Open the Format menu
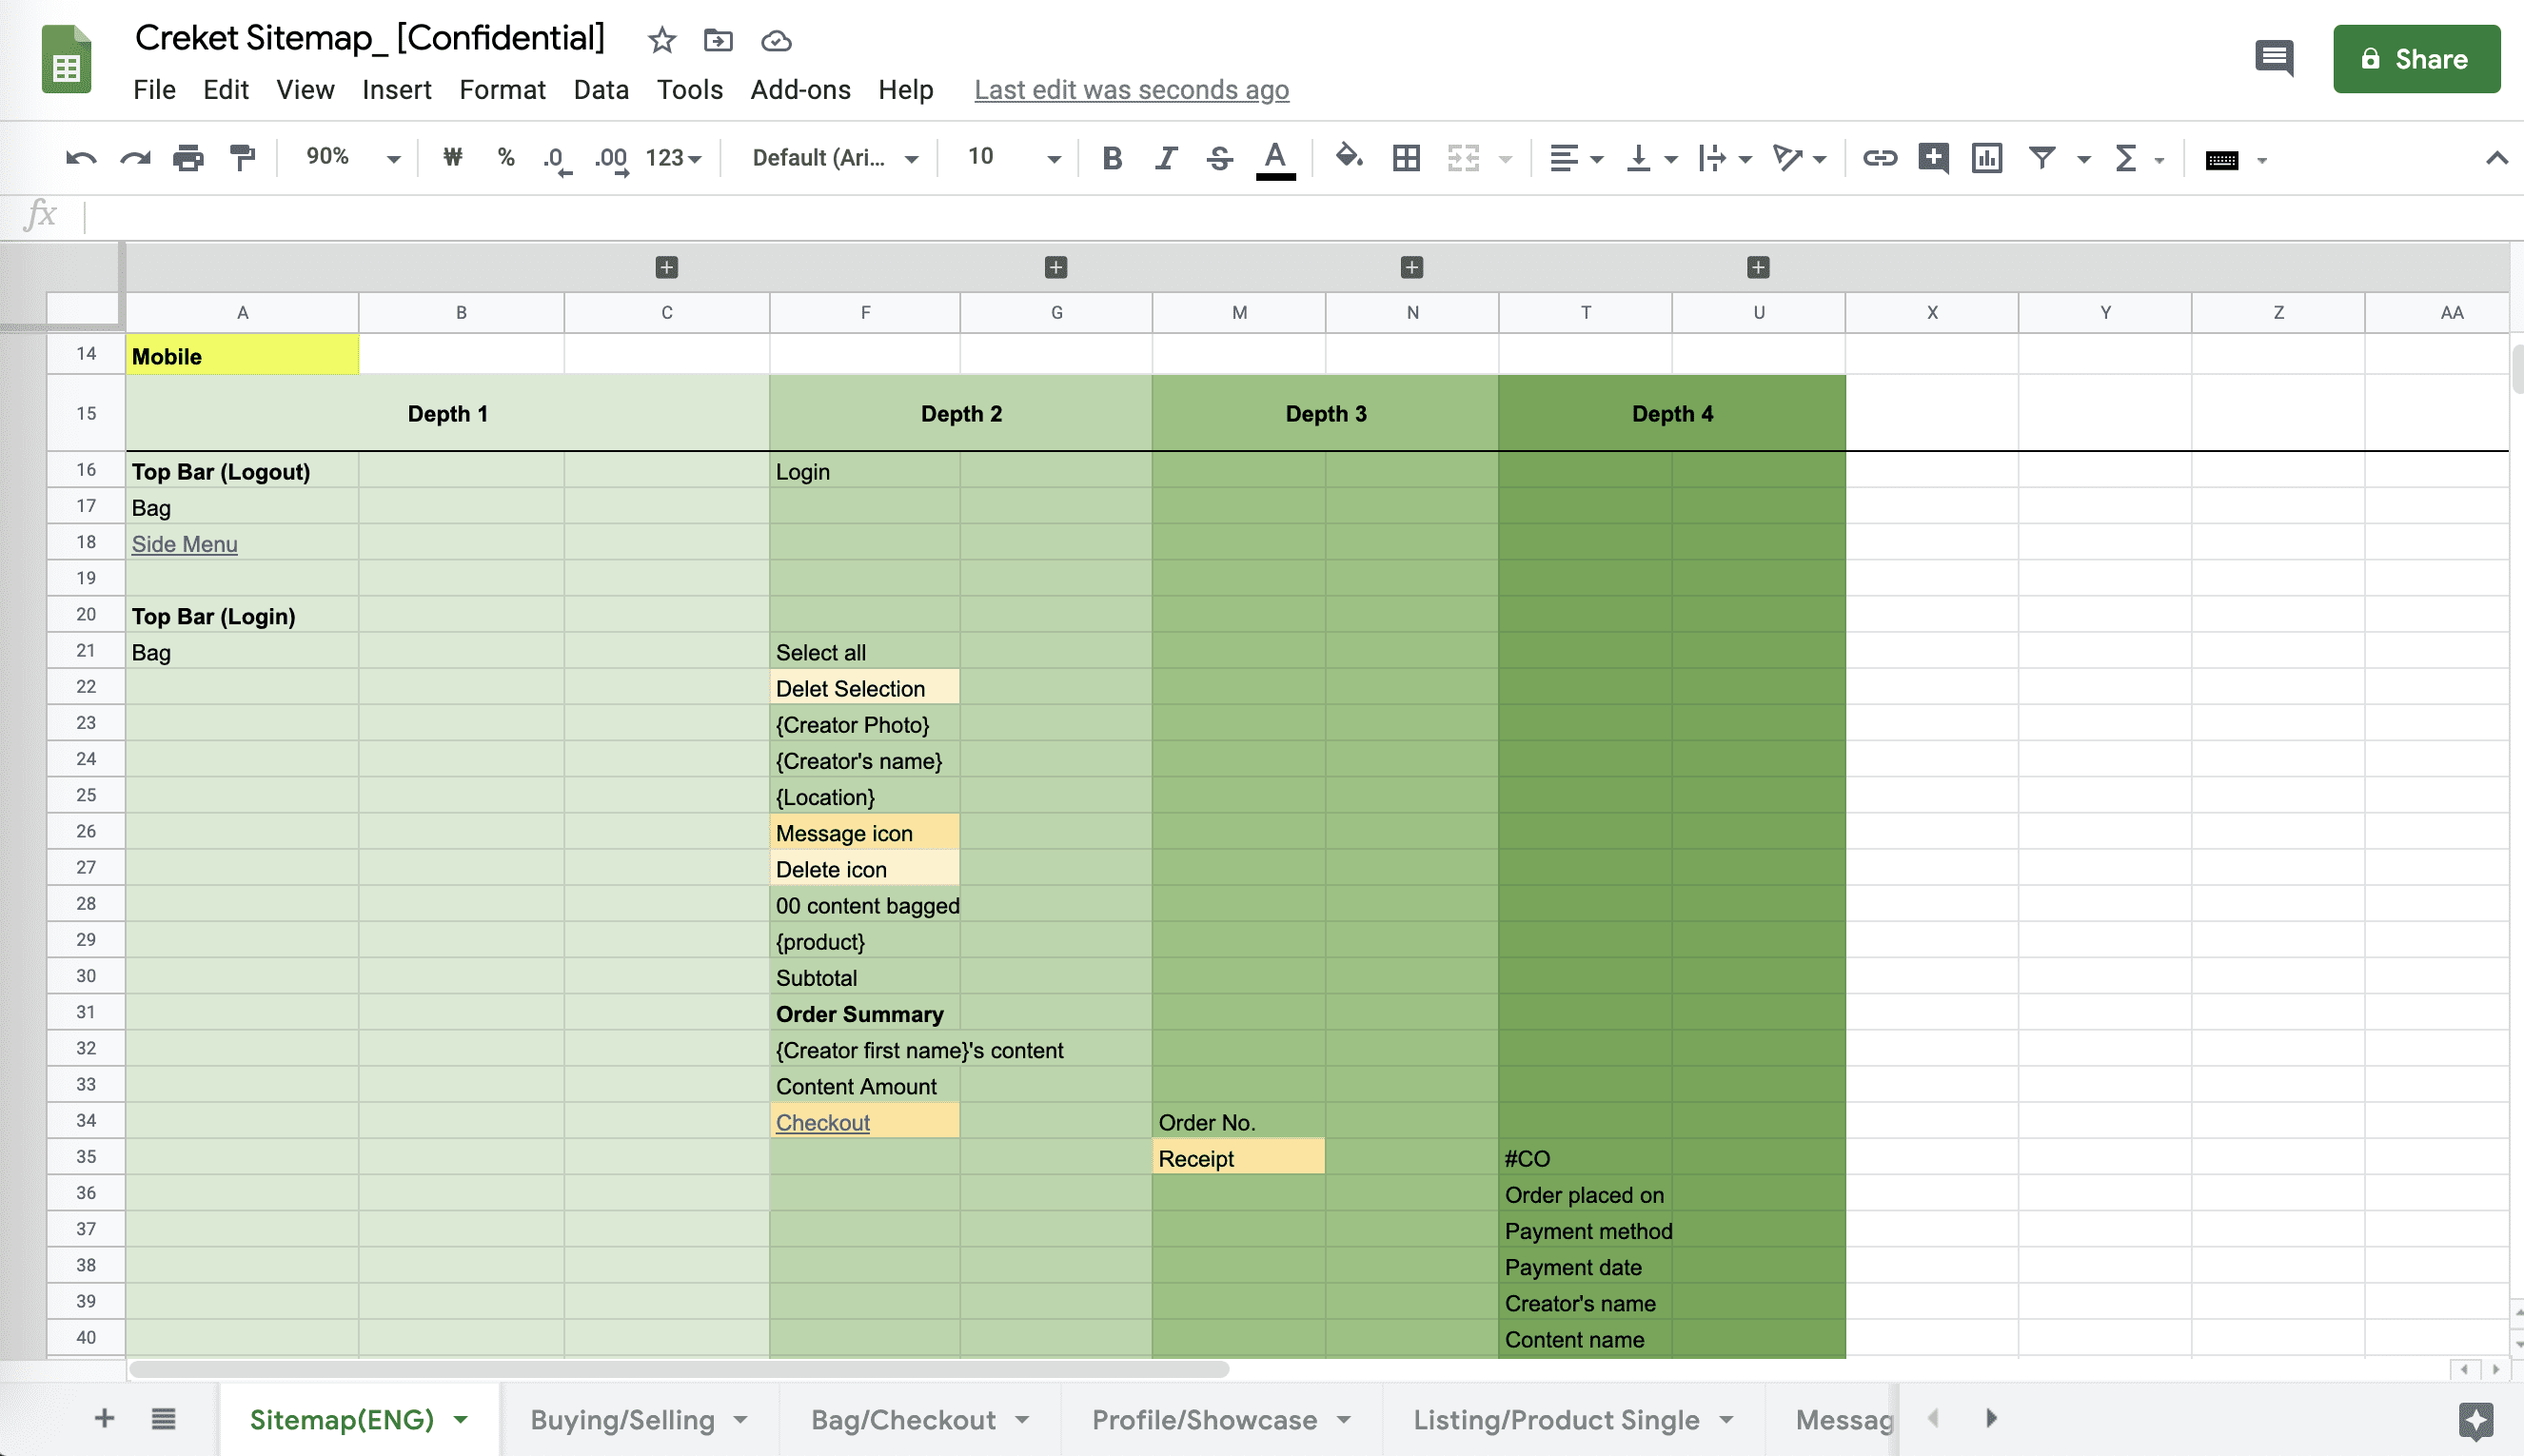The image size is (2524, 1456). coord(502,90)
